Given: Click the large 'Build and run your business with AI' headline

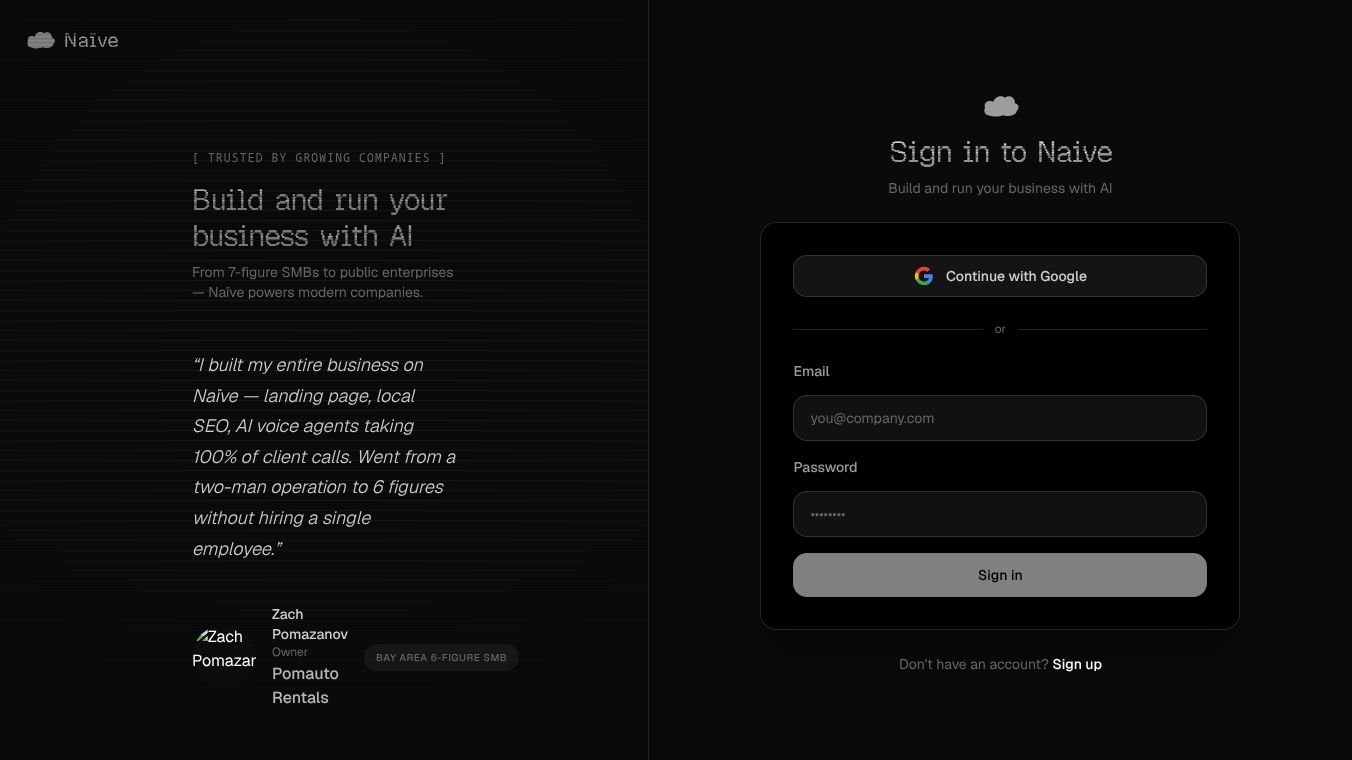Looking at the screenshot, I should pos(320,218).
